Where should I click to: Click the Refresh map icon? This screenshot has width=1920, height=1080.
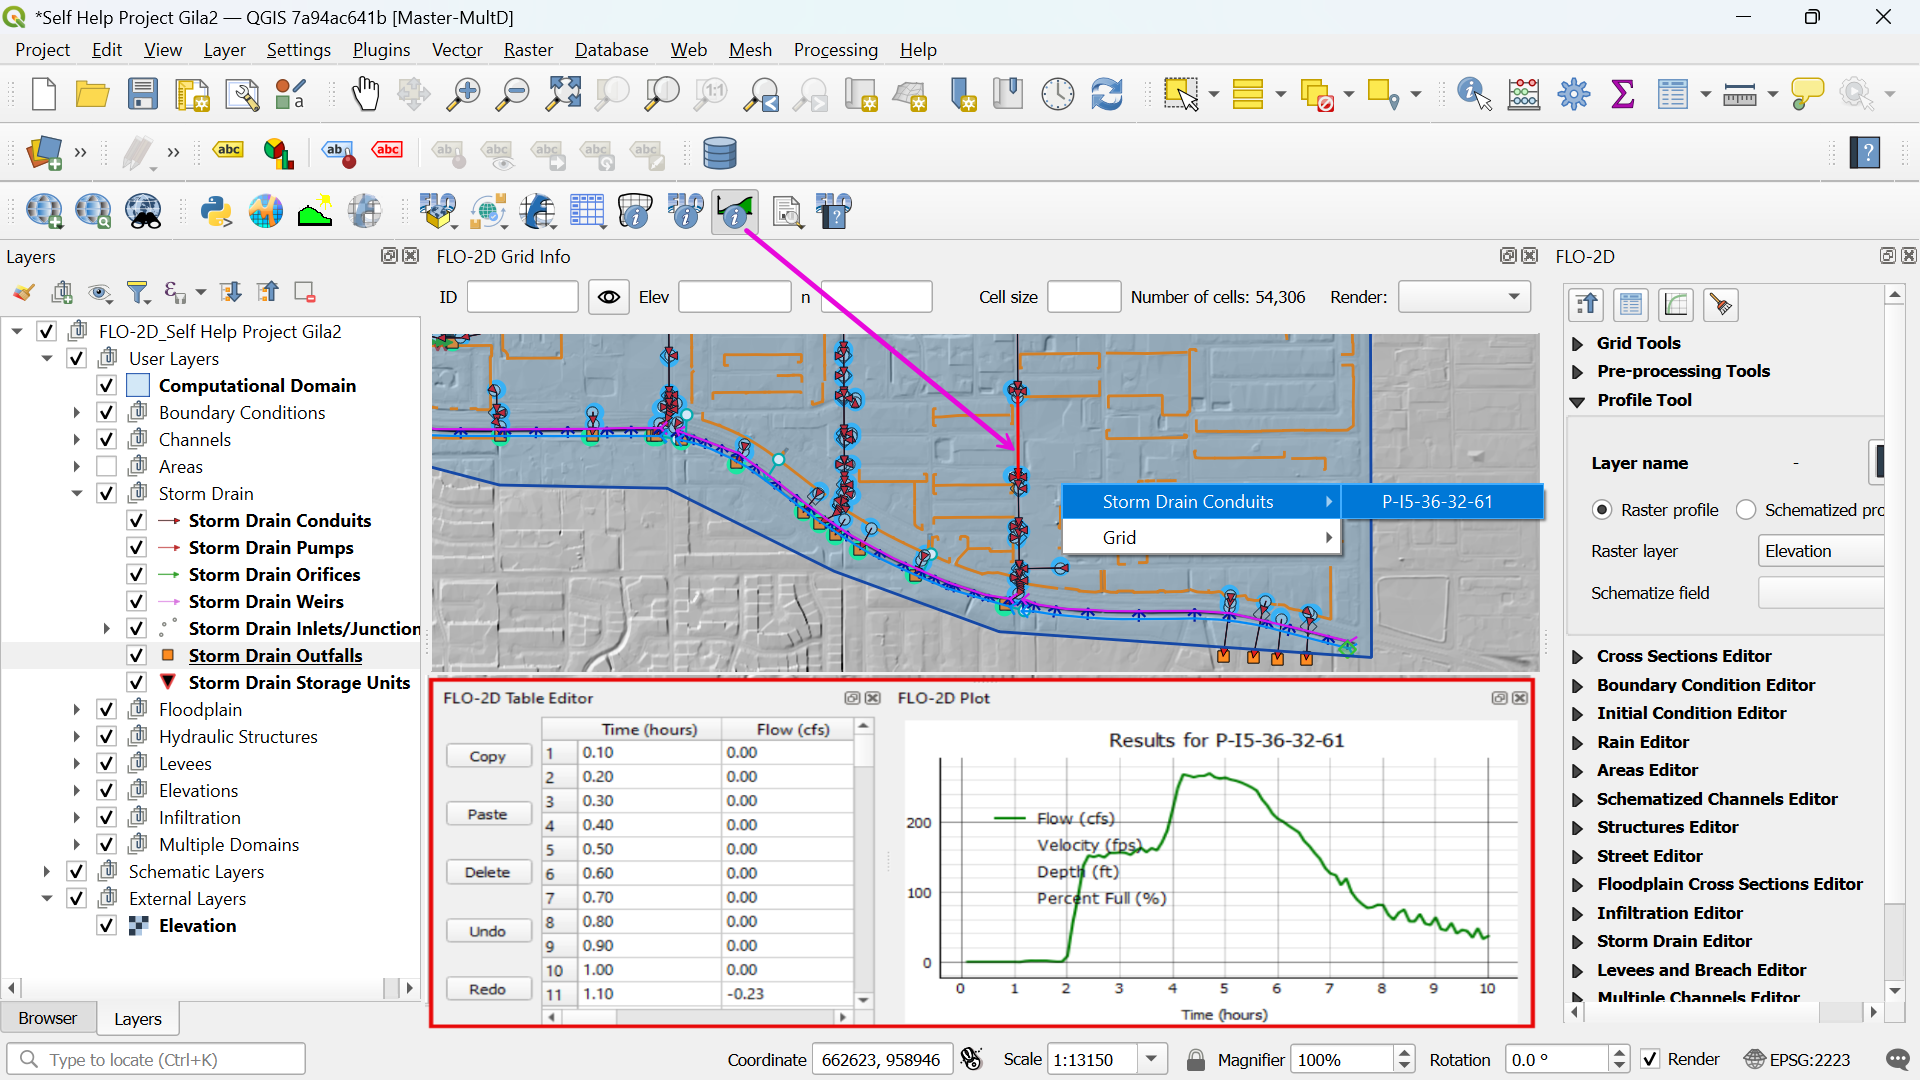click(1106, 94)
